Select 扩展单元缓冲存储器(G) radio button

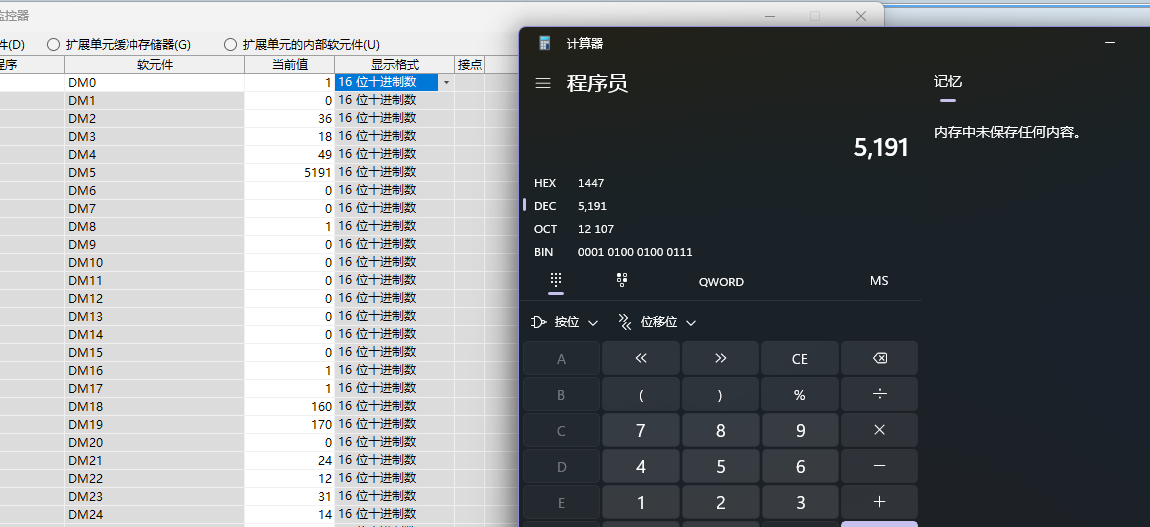click(54, 45)
